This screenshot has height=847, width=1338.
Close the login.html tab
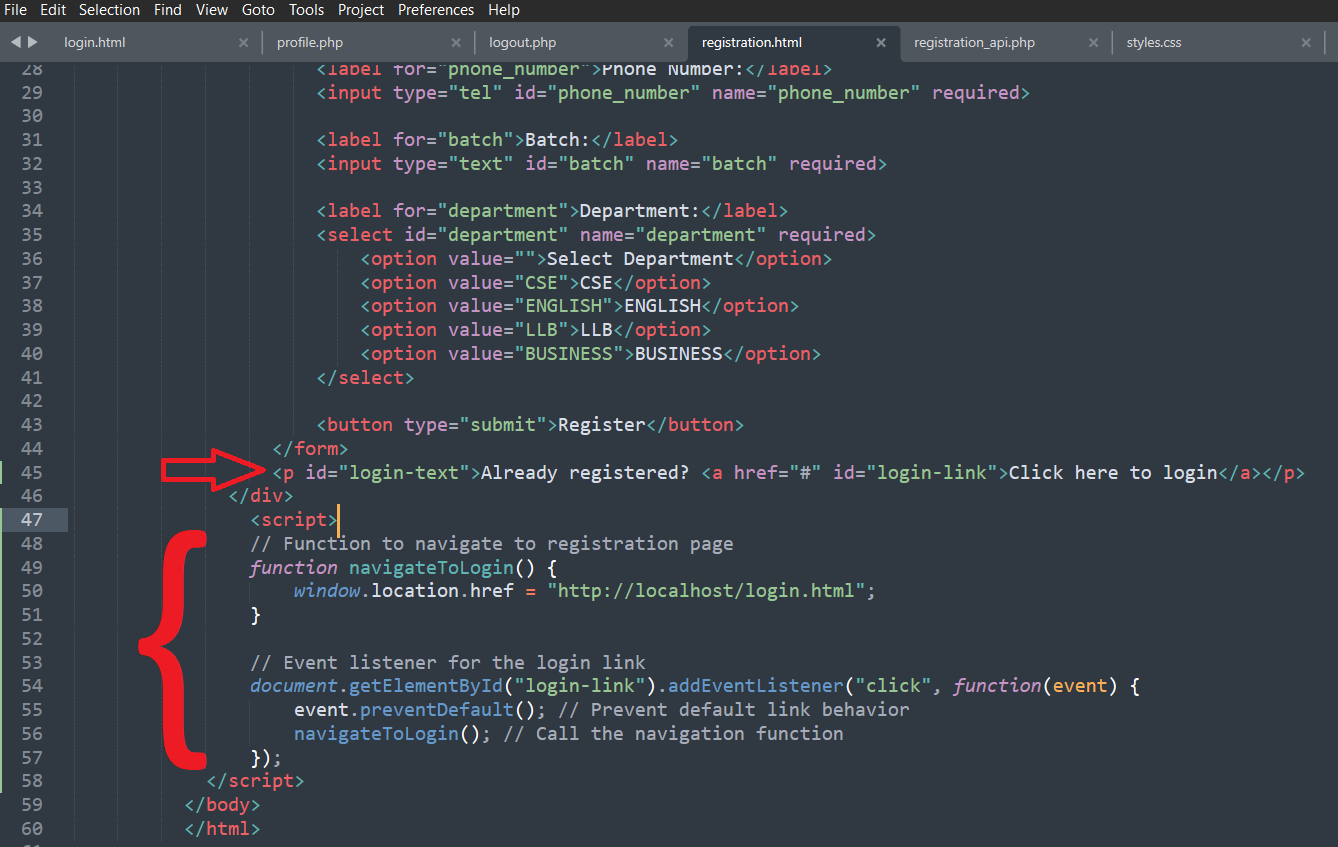[244, 43]
